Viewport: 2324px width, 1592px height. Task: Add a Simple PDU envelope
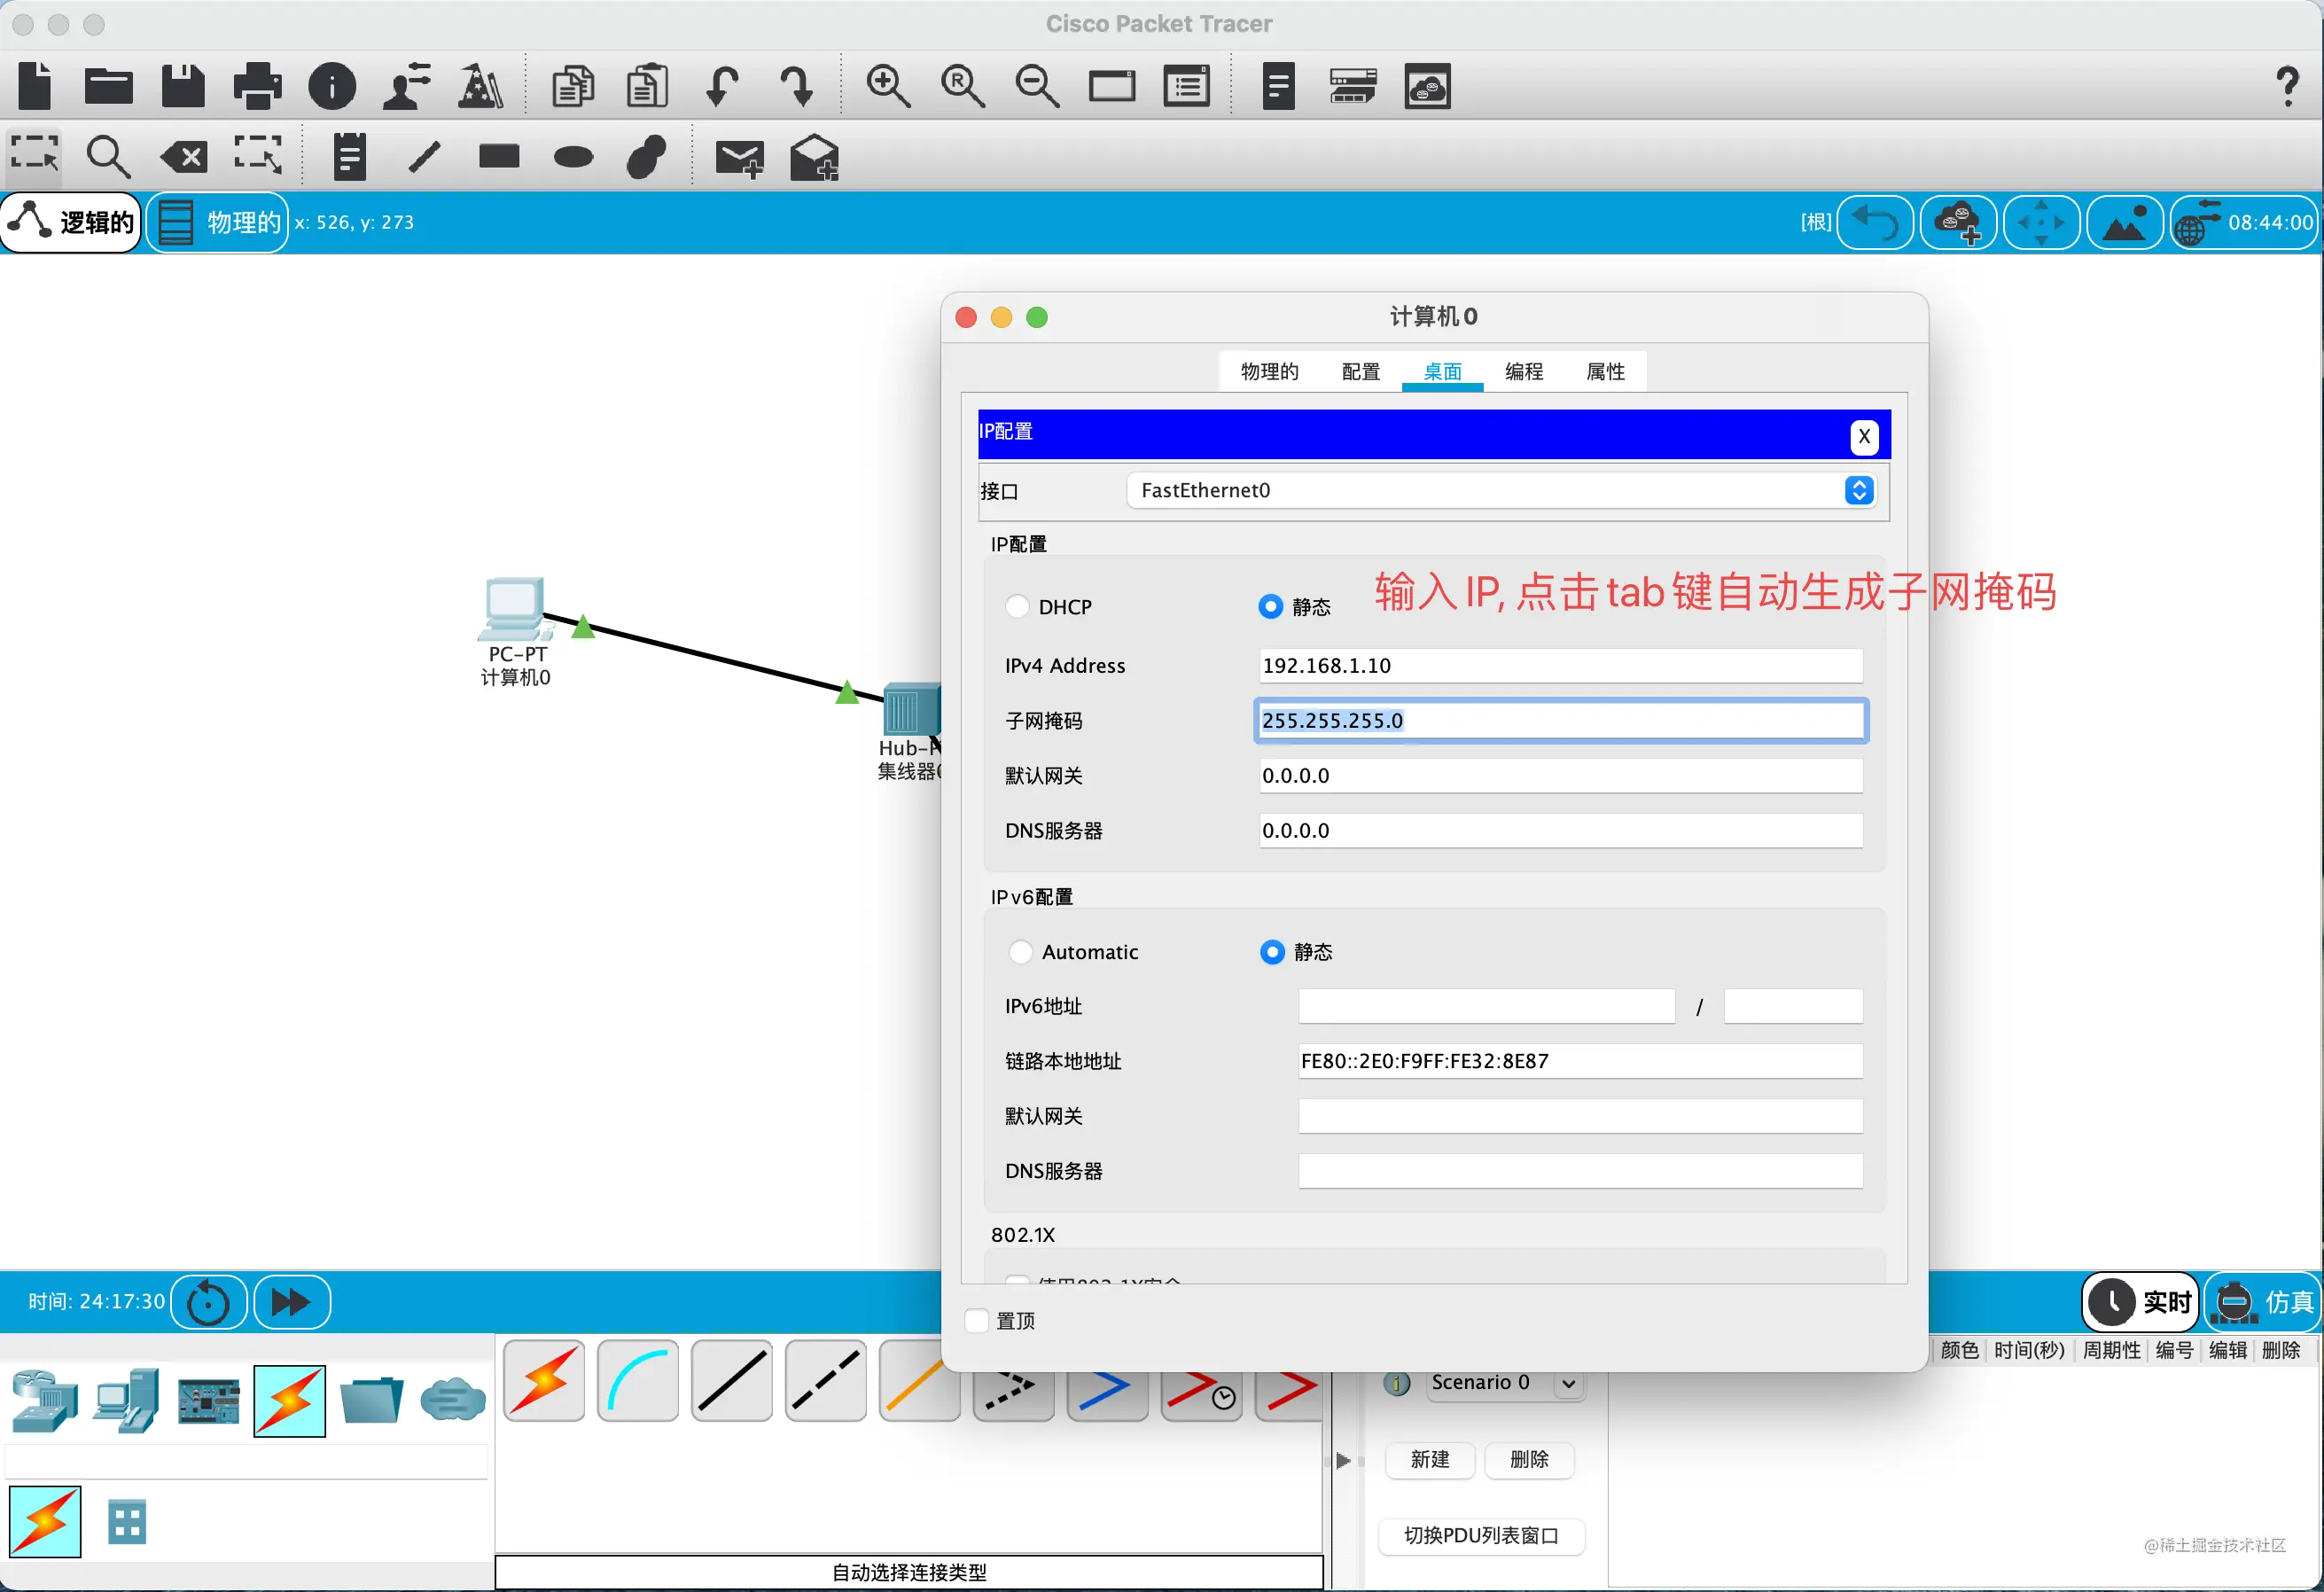[x=740, y=158]
